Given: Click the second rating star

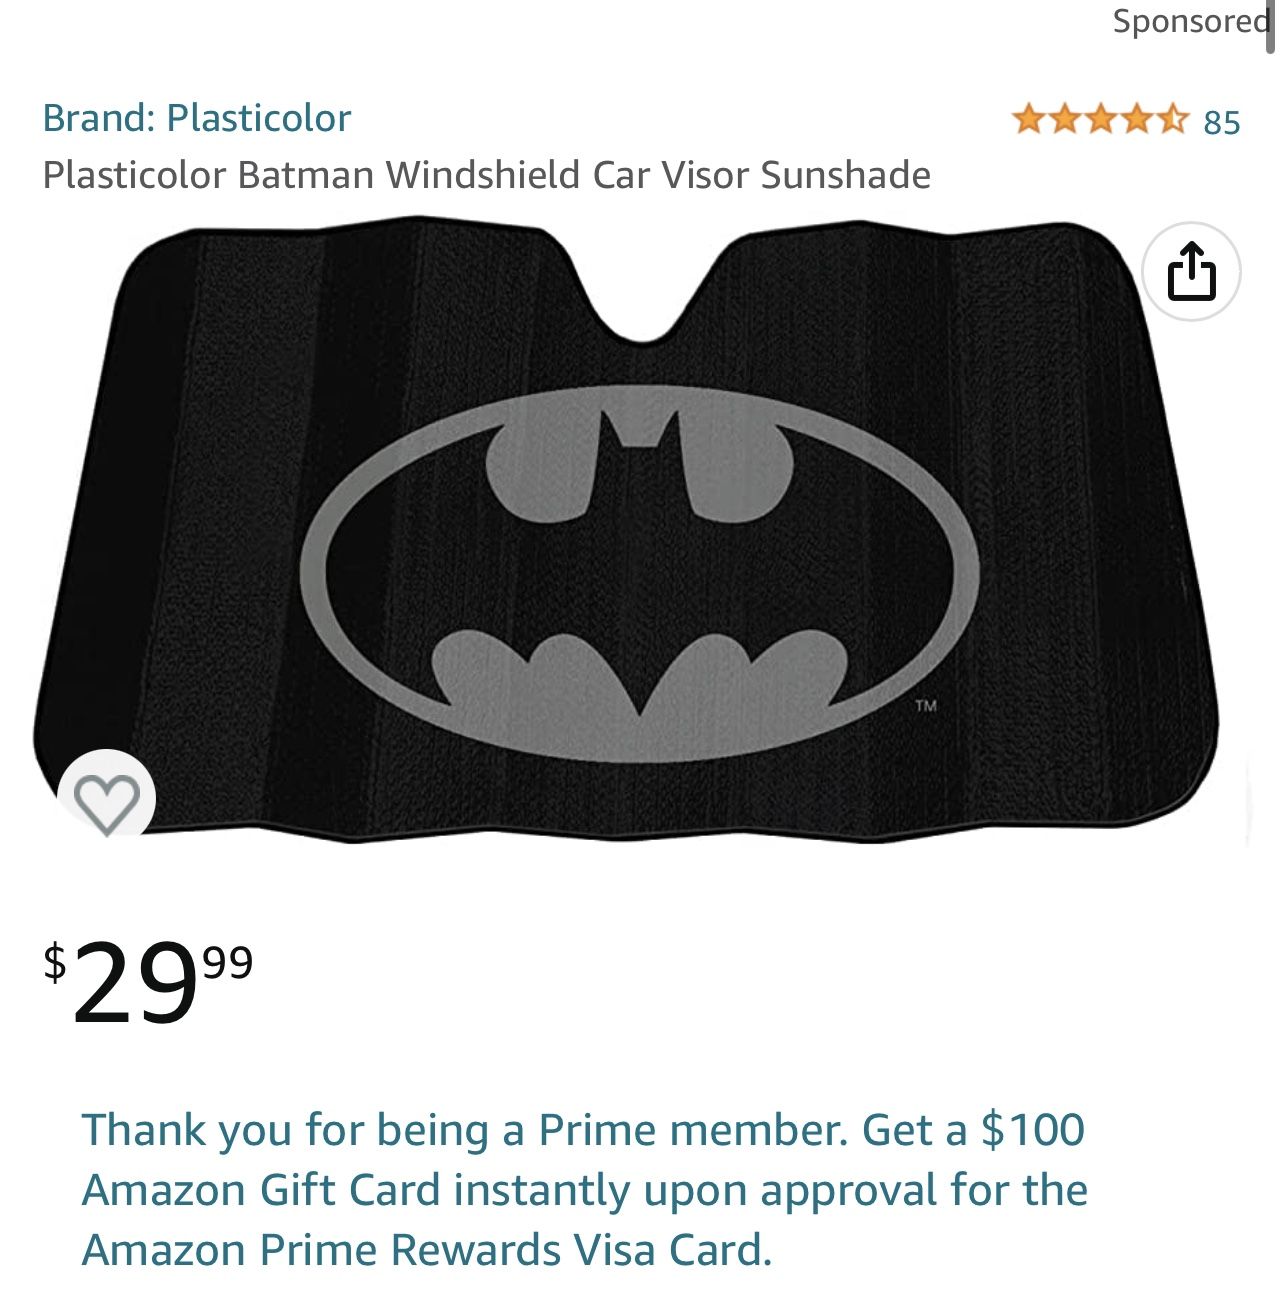Looking at the screenshot, I should 1065,121.
